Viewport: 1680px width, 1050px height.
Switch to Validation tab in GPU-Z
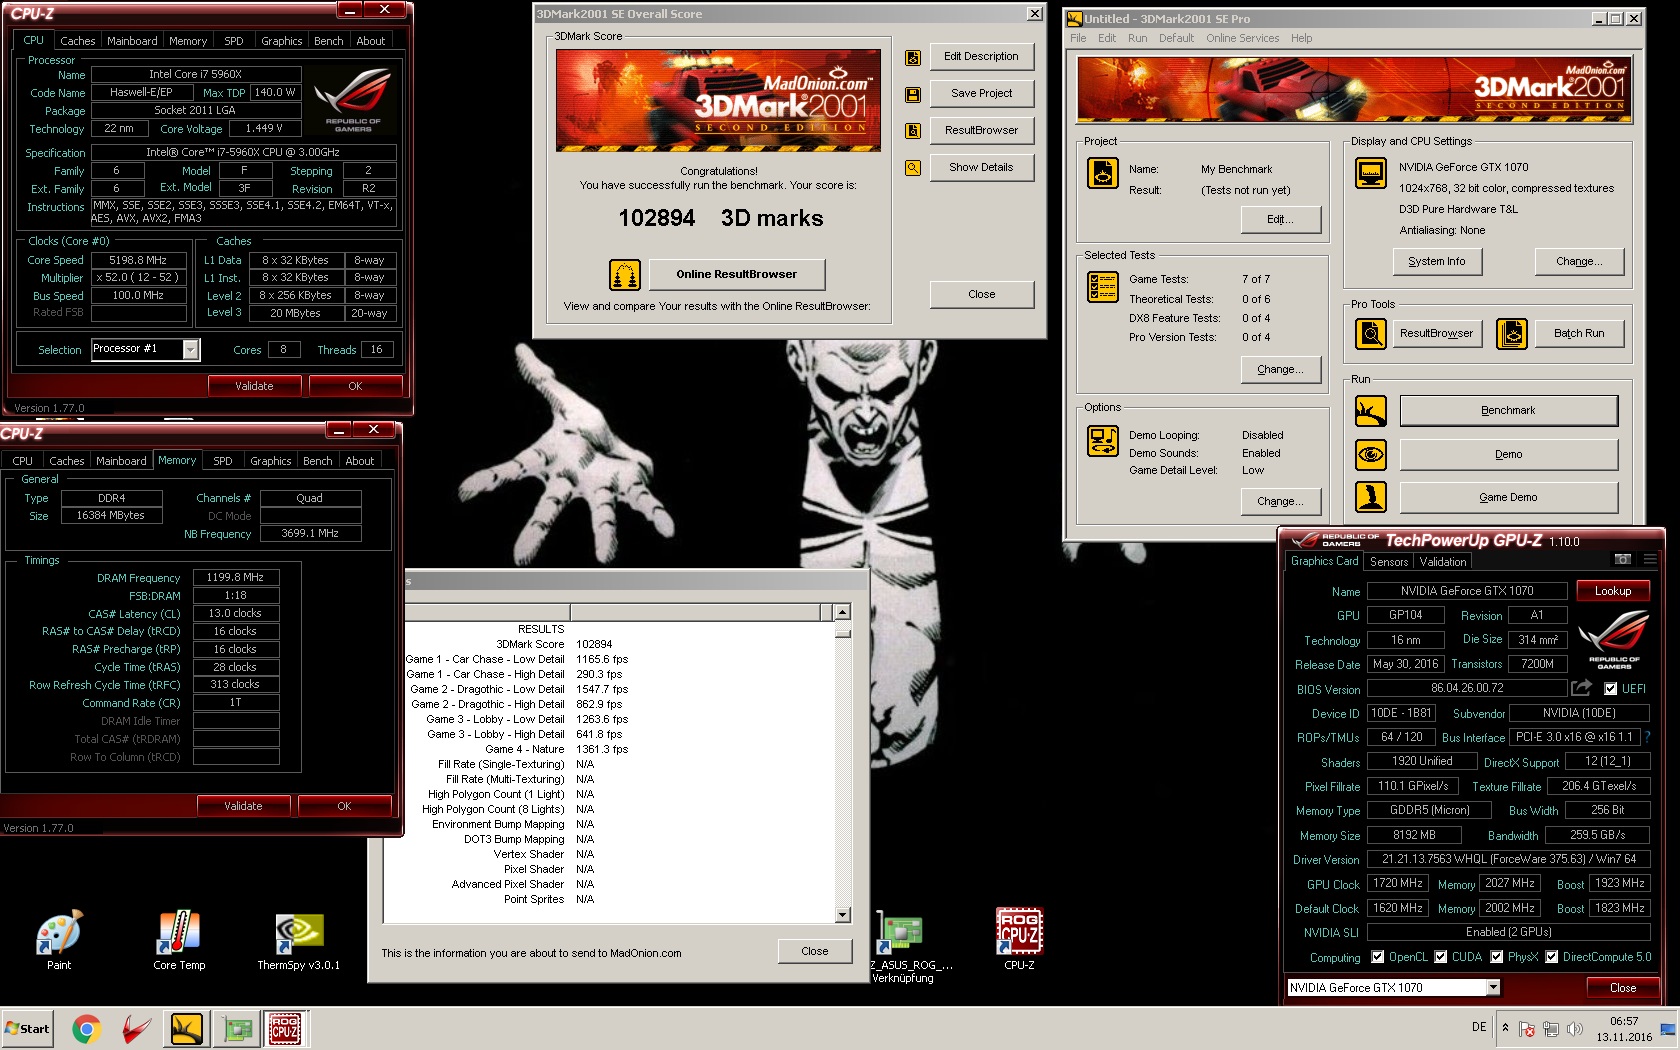click(1443, 562)
